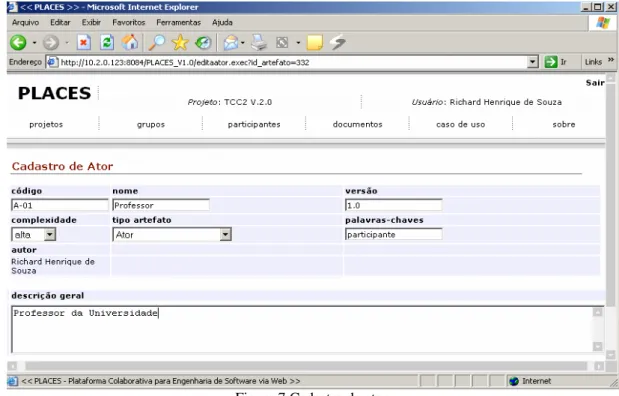The image size is (619, 396).
Task: Open the Search magnifier icon
Action: point(157,42)
